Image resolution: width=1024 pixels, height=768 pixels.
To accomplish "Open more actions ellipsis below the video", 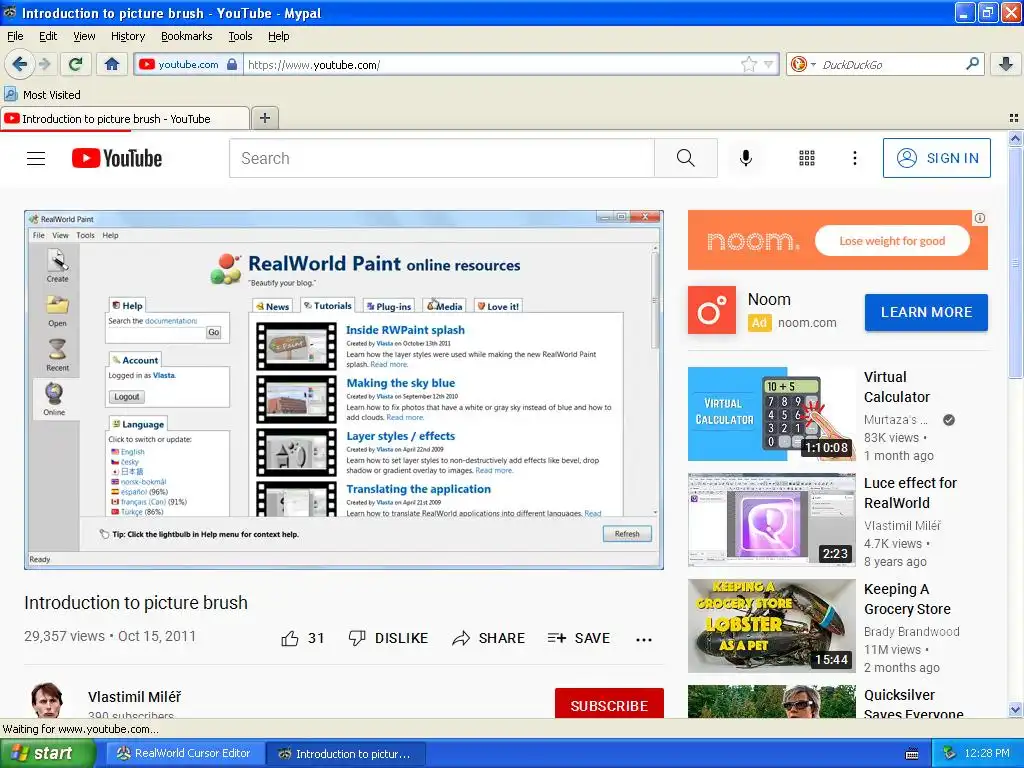I will tap(644, 639).
